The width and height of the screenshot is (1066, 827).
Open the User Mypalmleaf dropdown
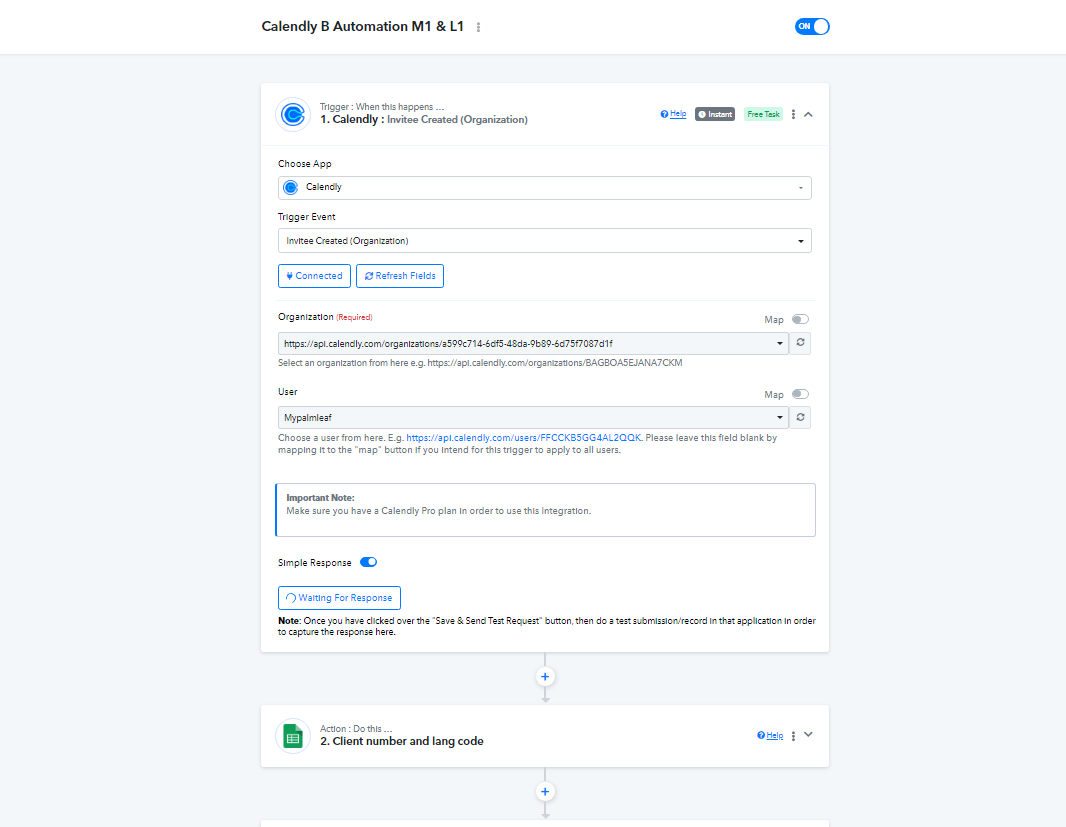coord(533,418)
